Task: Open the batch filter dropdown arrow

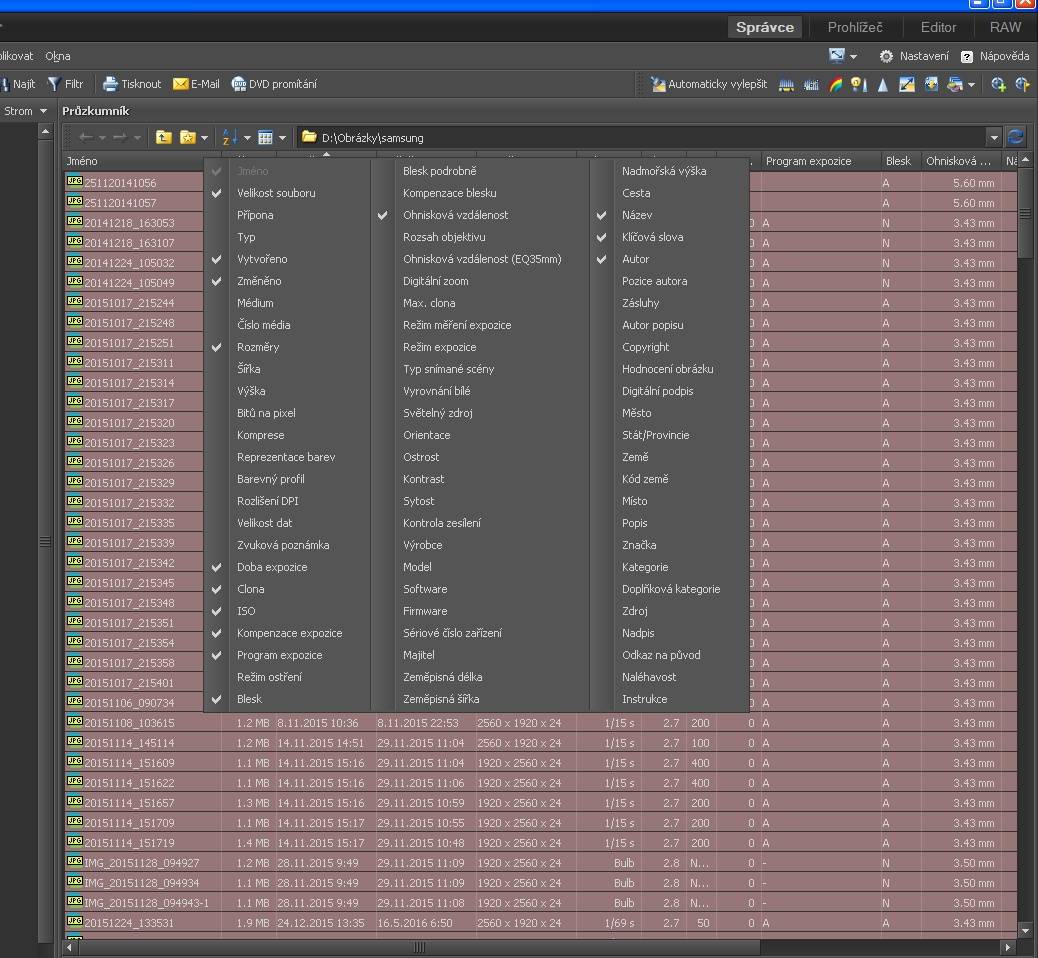Action: (x=971, y=85)
